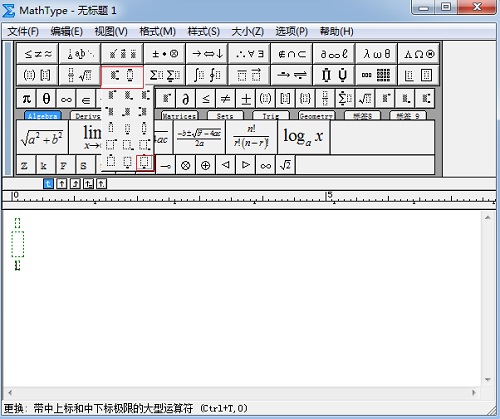Image resolution: width=500 pixels, height=419 pixels.
Task: Insert the ∂ partial derivative symbol
Action: [x=186, y=99]
